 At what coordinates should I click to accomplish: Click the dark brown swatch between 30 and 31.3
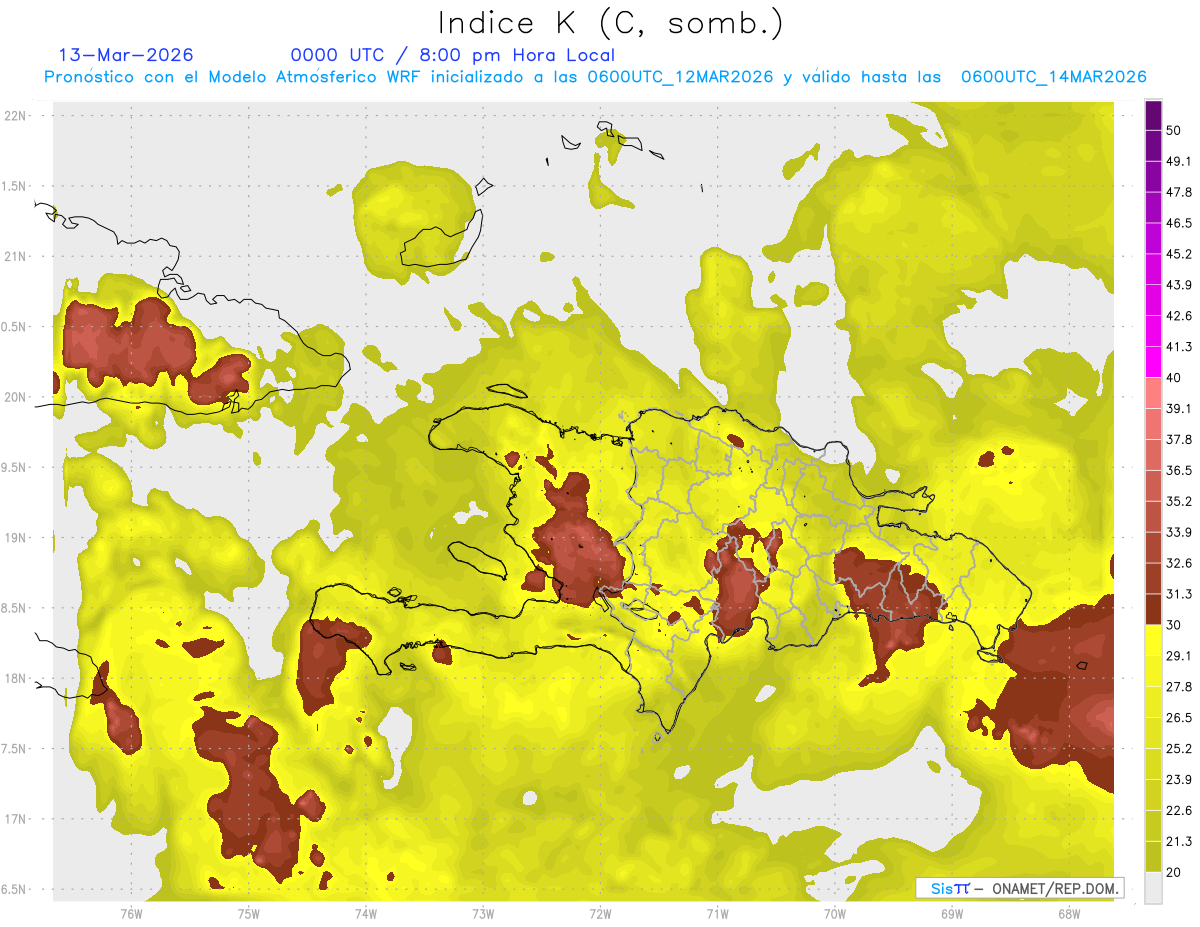click(x=1153, y=610)
